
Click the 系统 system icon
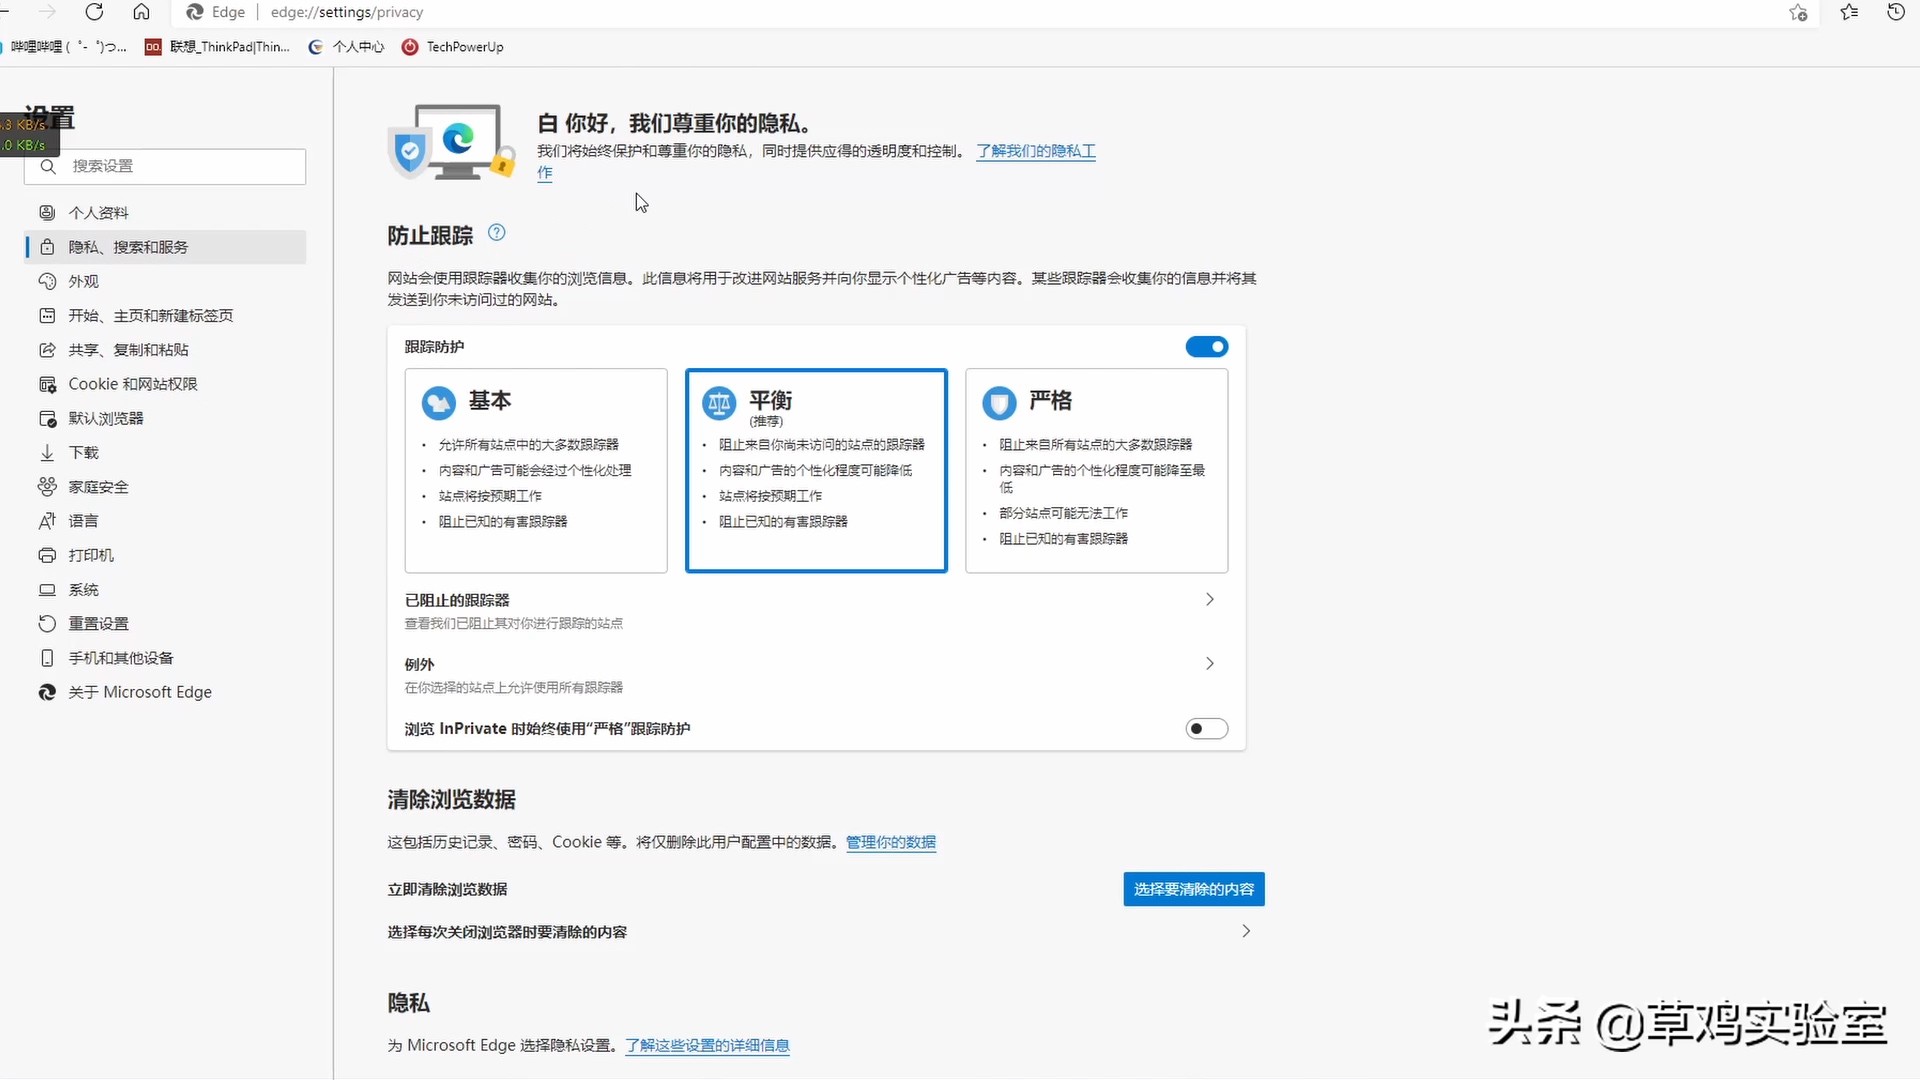pyautogui.click(x=47, y=589)
